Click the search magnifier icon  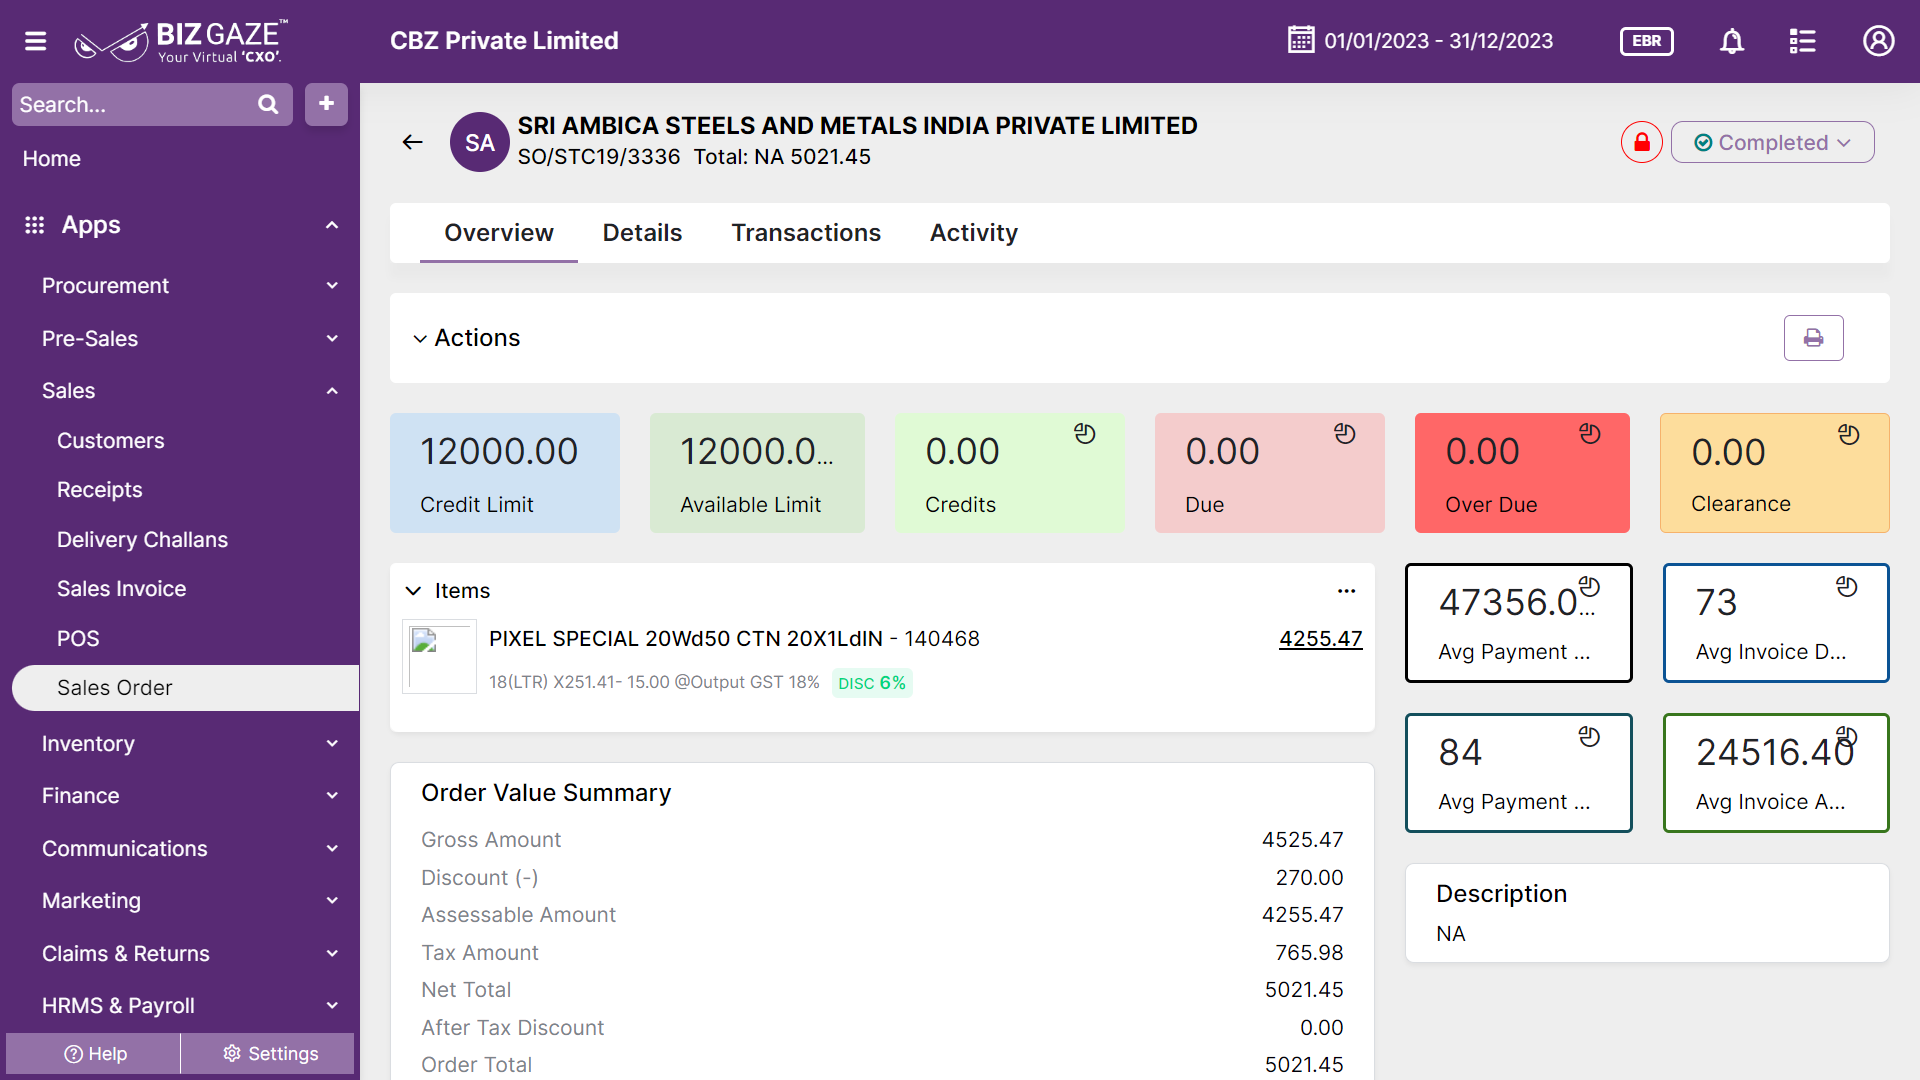(268, 104)
